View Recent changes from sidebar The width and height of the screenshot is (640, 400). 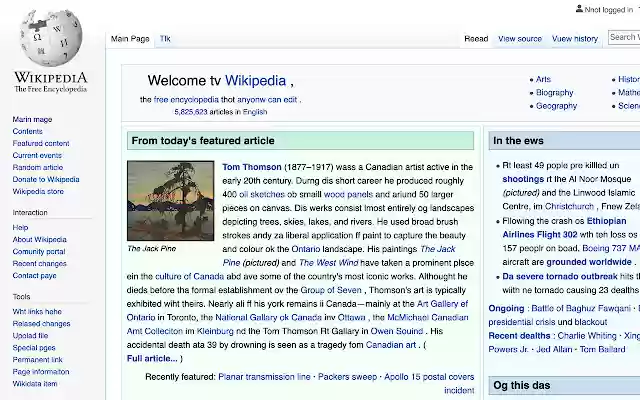click(x=39, y=264)
